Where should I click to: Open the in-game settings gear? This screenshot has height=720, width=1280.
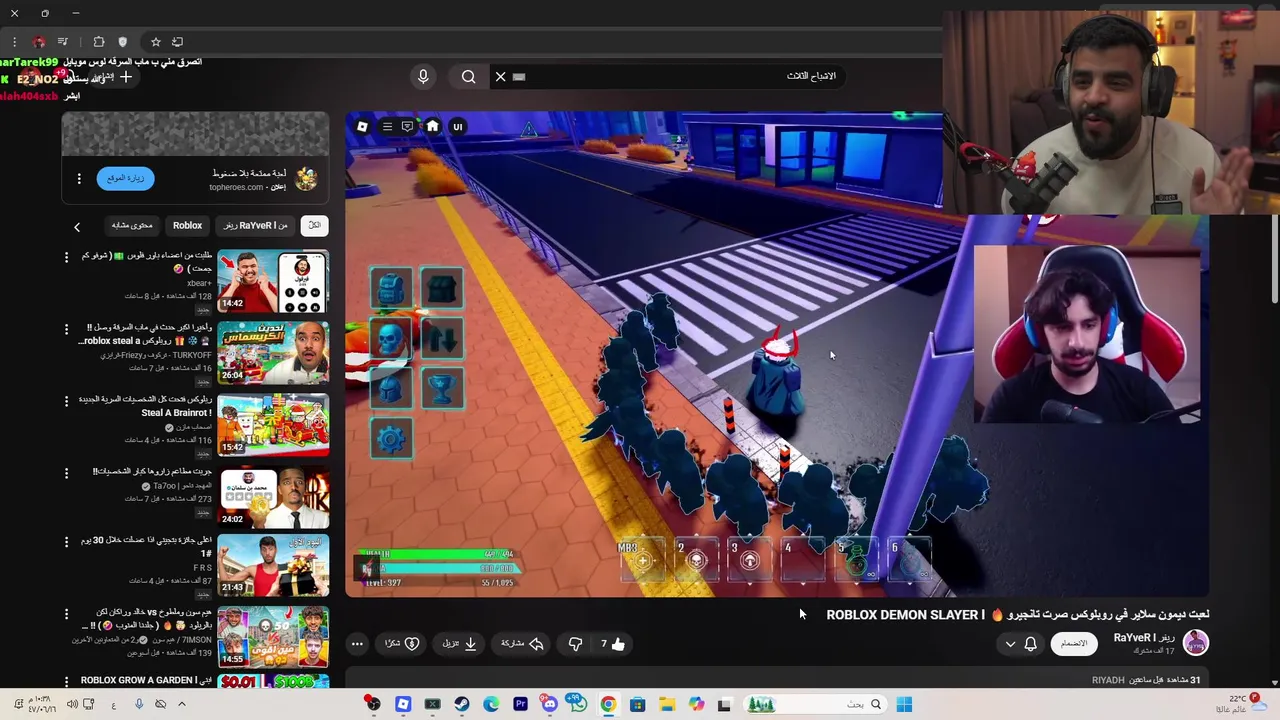click(x=391, y=439)
